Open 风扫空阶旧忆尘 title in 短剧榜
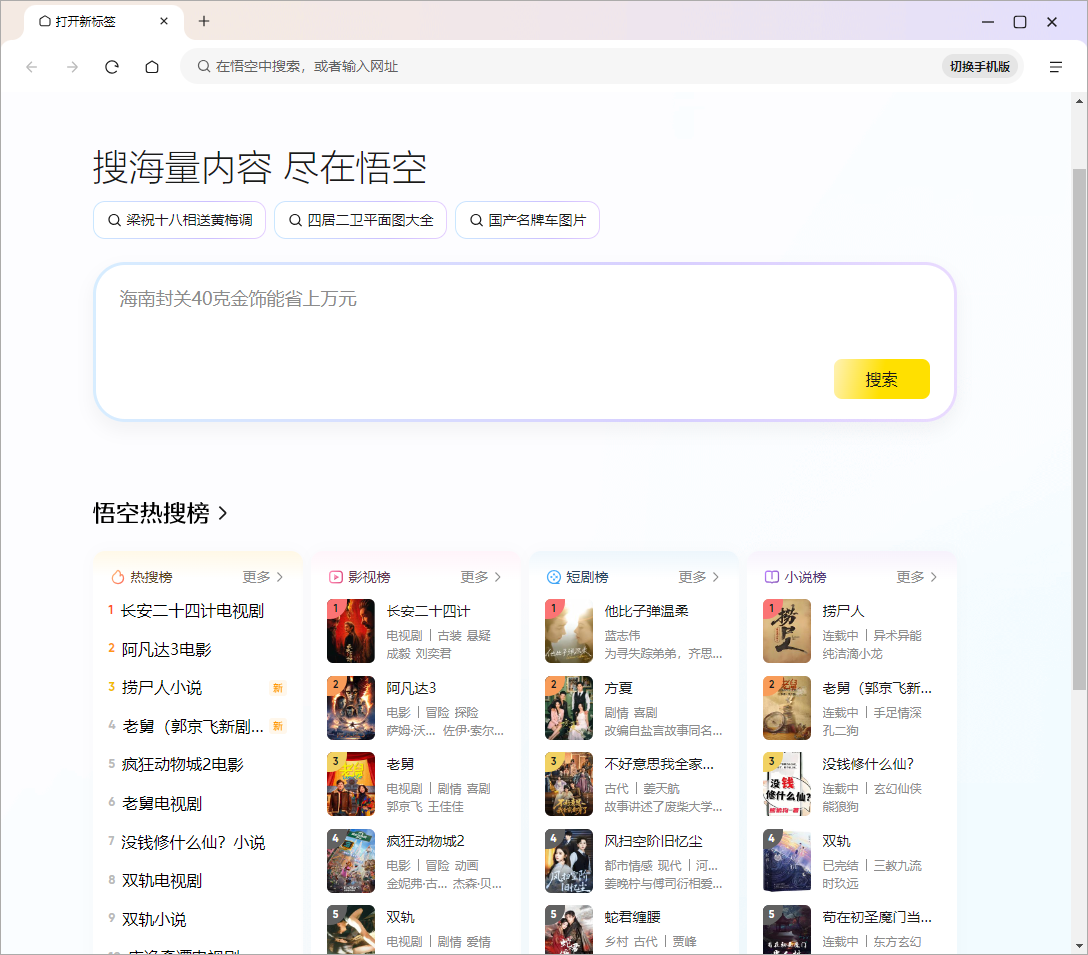 click(x=654, y=841)
